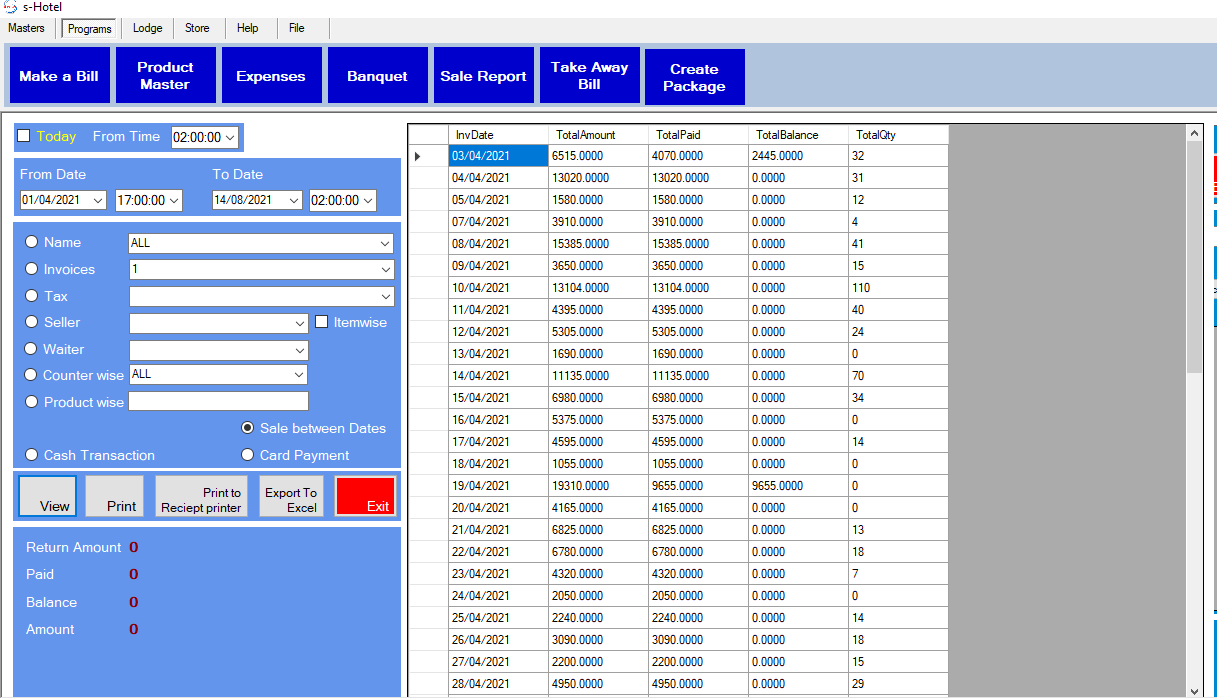Tick the Itemwise checkbox

point(322,322)
